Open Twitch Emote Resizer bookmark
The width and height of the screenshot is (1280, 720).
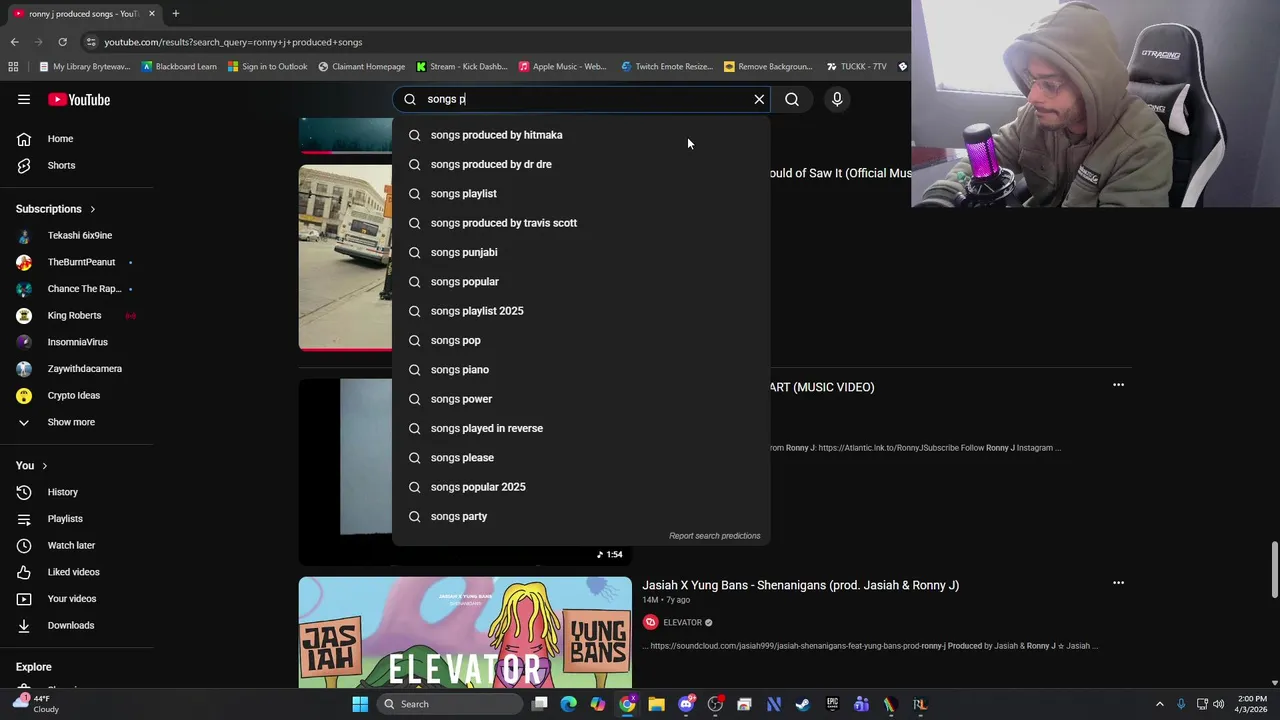[x=667, y=67]
